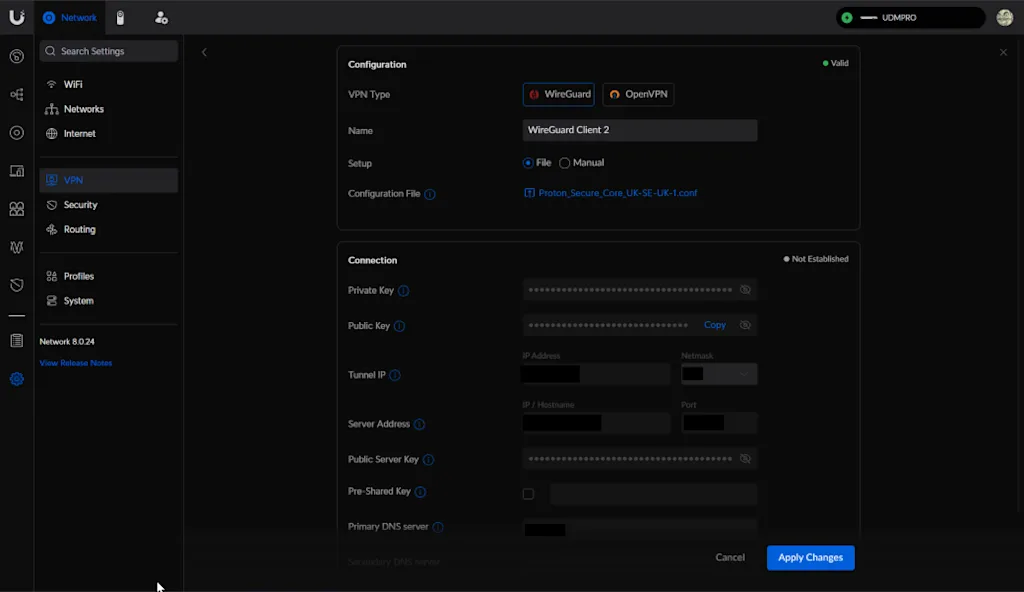This screenshot has width=1024, height=592.
Task: Show Public Server Key info tooltip
Action: pos(428,460)
